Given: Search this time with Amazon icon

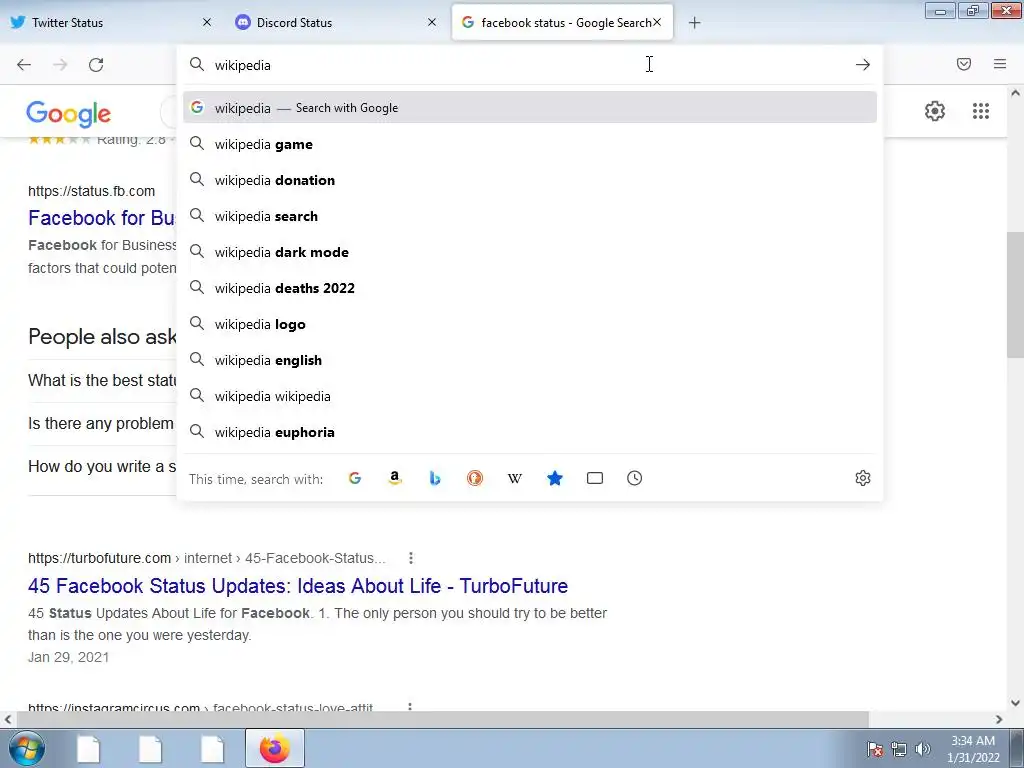Looking at the screenshot, I should click(394, 478).
